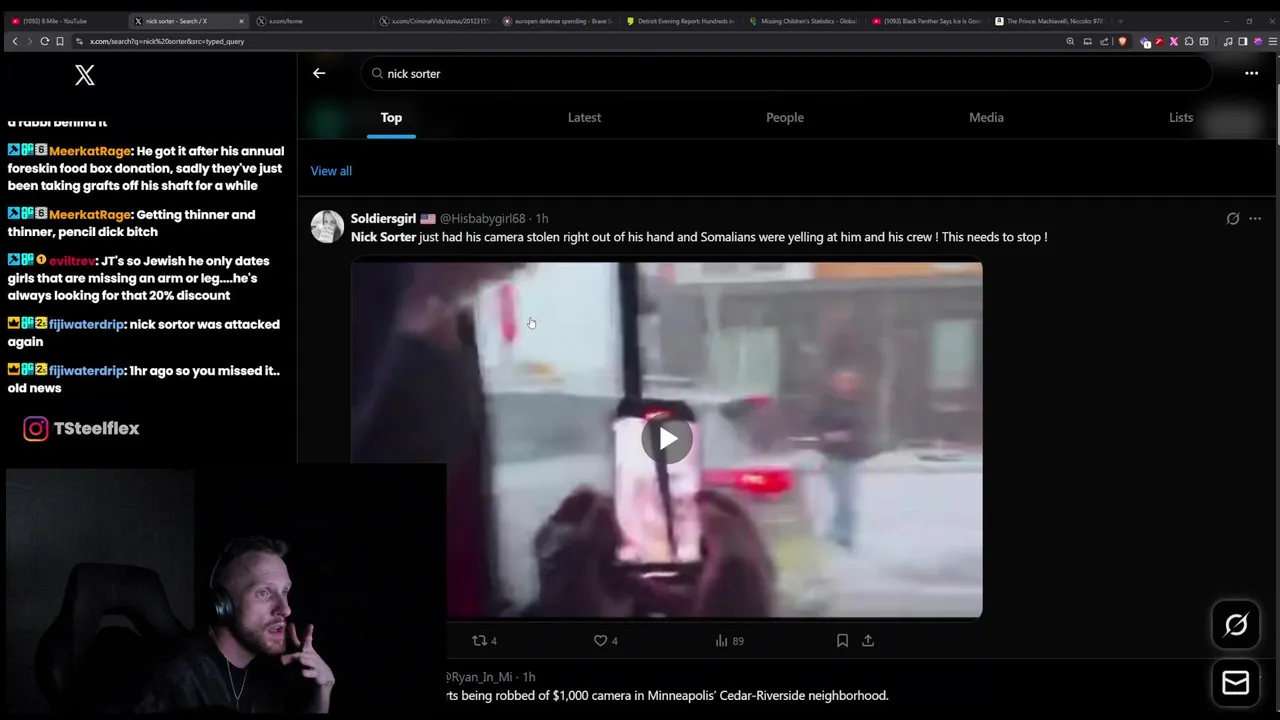Open the x.com/home browser tab
The image size is (1280, 720).
pos(312,21)
